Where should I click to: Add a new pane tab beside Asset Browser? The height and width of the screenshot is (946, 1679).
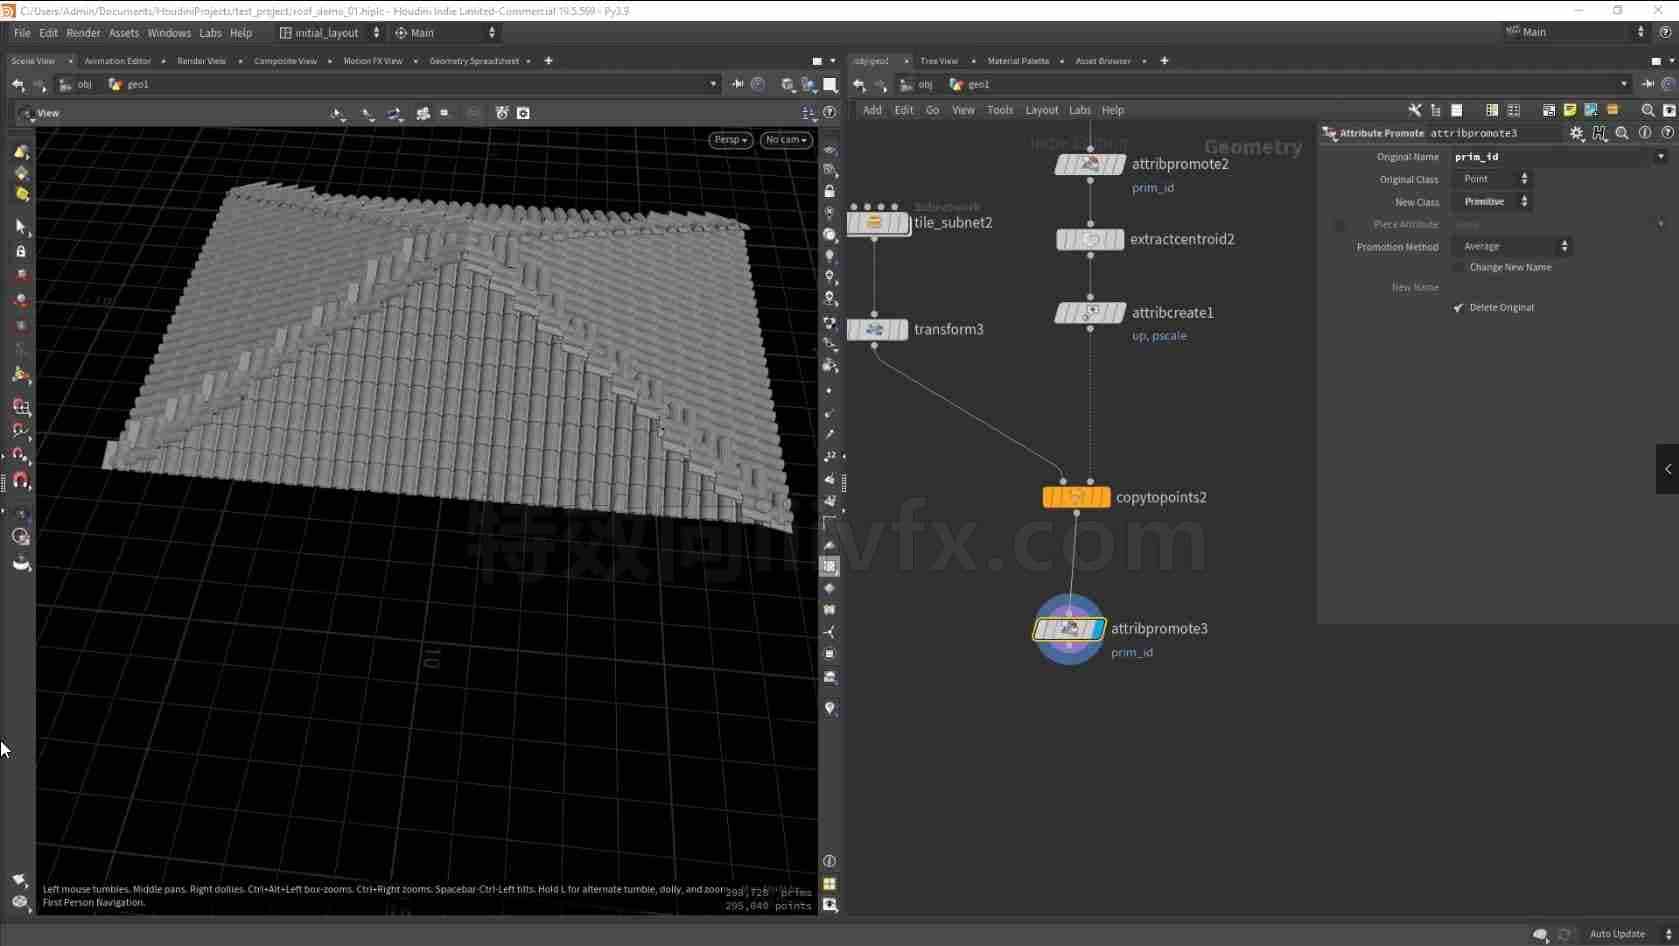[1164, 61]
